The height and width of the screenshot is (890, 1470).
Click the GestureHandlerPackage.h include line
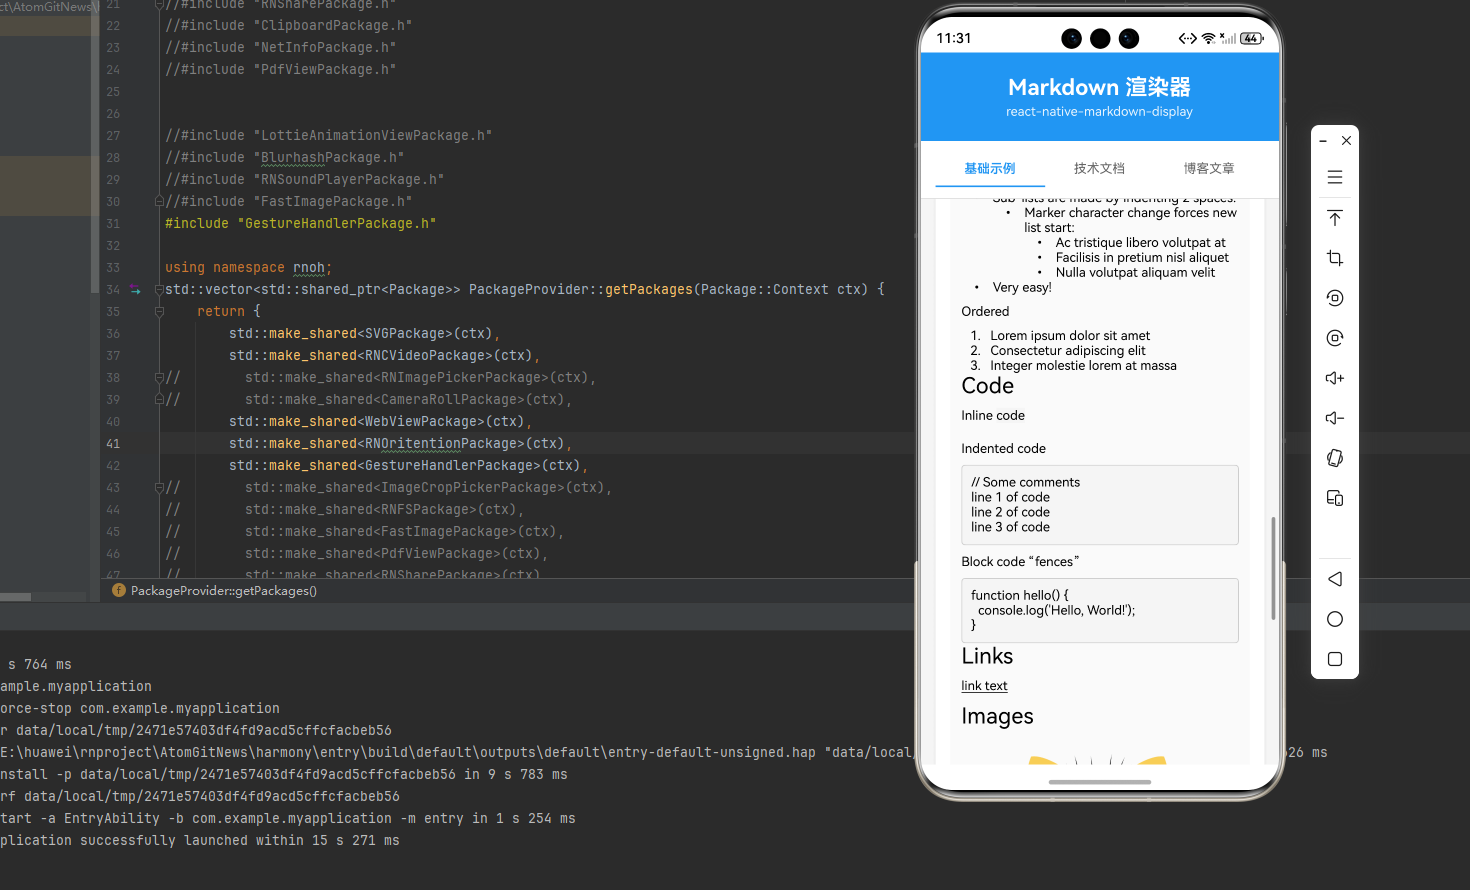click(301, 224)
